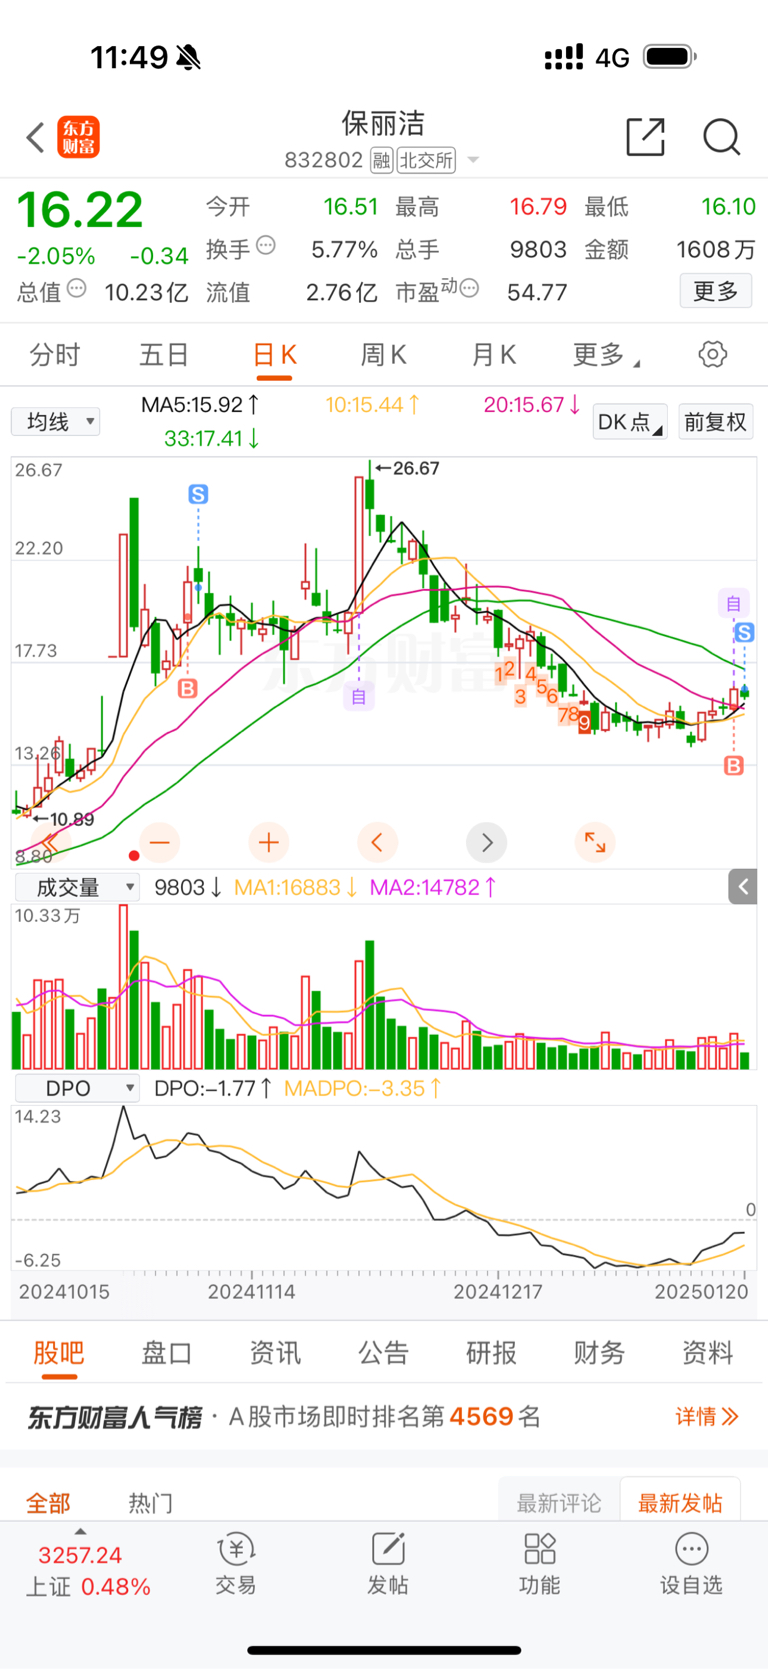This screenshot has width=768, height=1669.
Task: Open 股吧 tab
Action: (59, 1353)
